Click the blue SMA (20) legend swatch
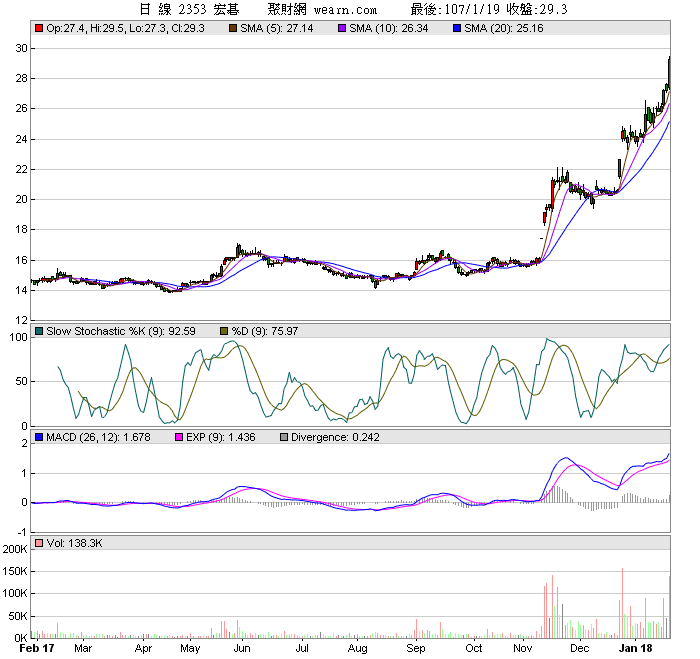 coord(457,28)
